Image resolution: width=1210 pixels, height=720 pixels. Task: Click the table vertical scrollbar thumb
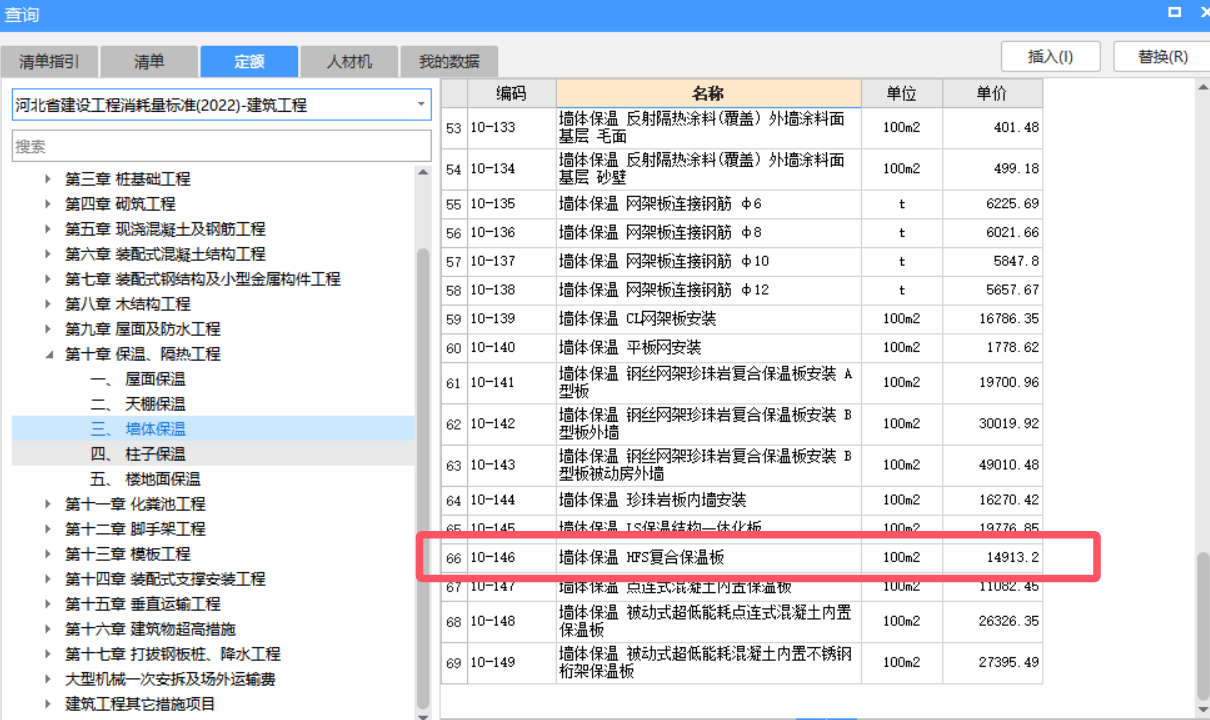click(1202, 627)
